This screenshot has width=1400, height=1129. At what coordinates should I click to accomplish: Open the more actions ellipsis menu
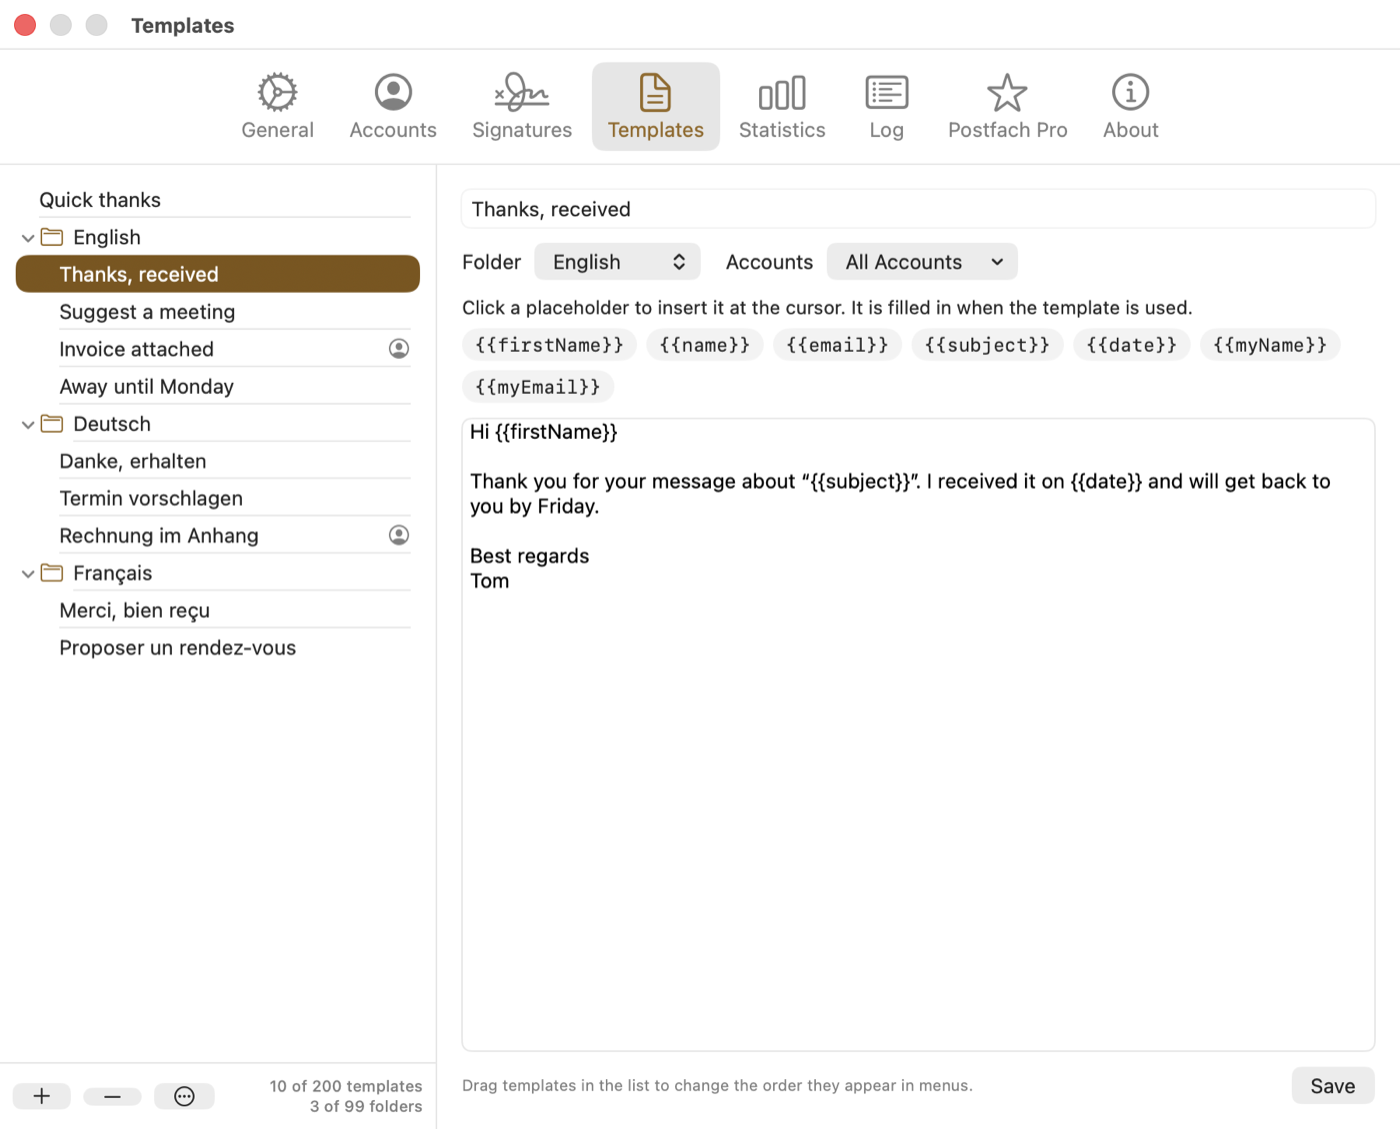tap(184, 1096)
